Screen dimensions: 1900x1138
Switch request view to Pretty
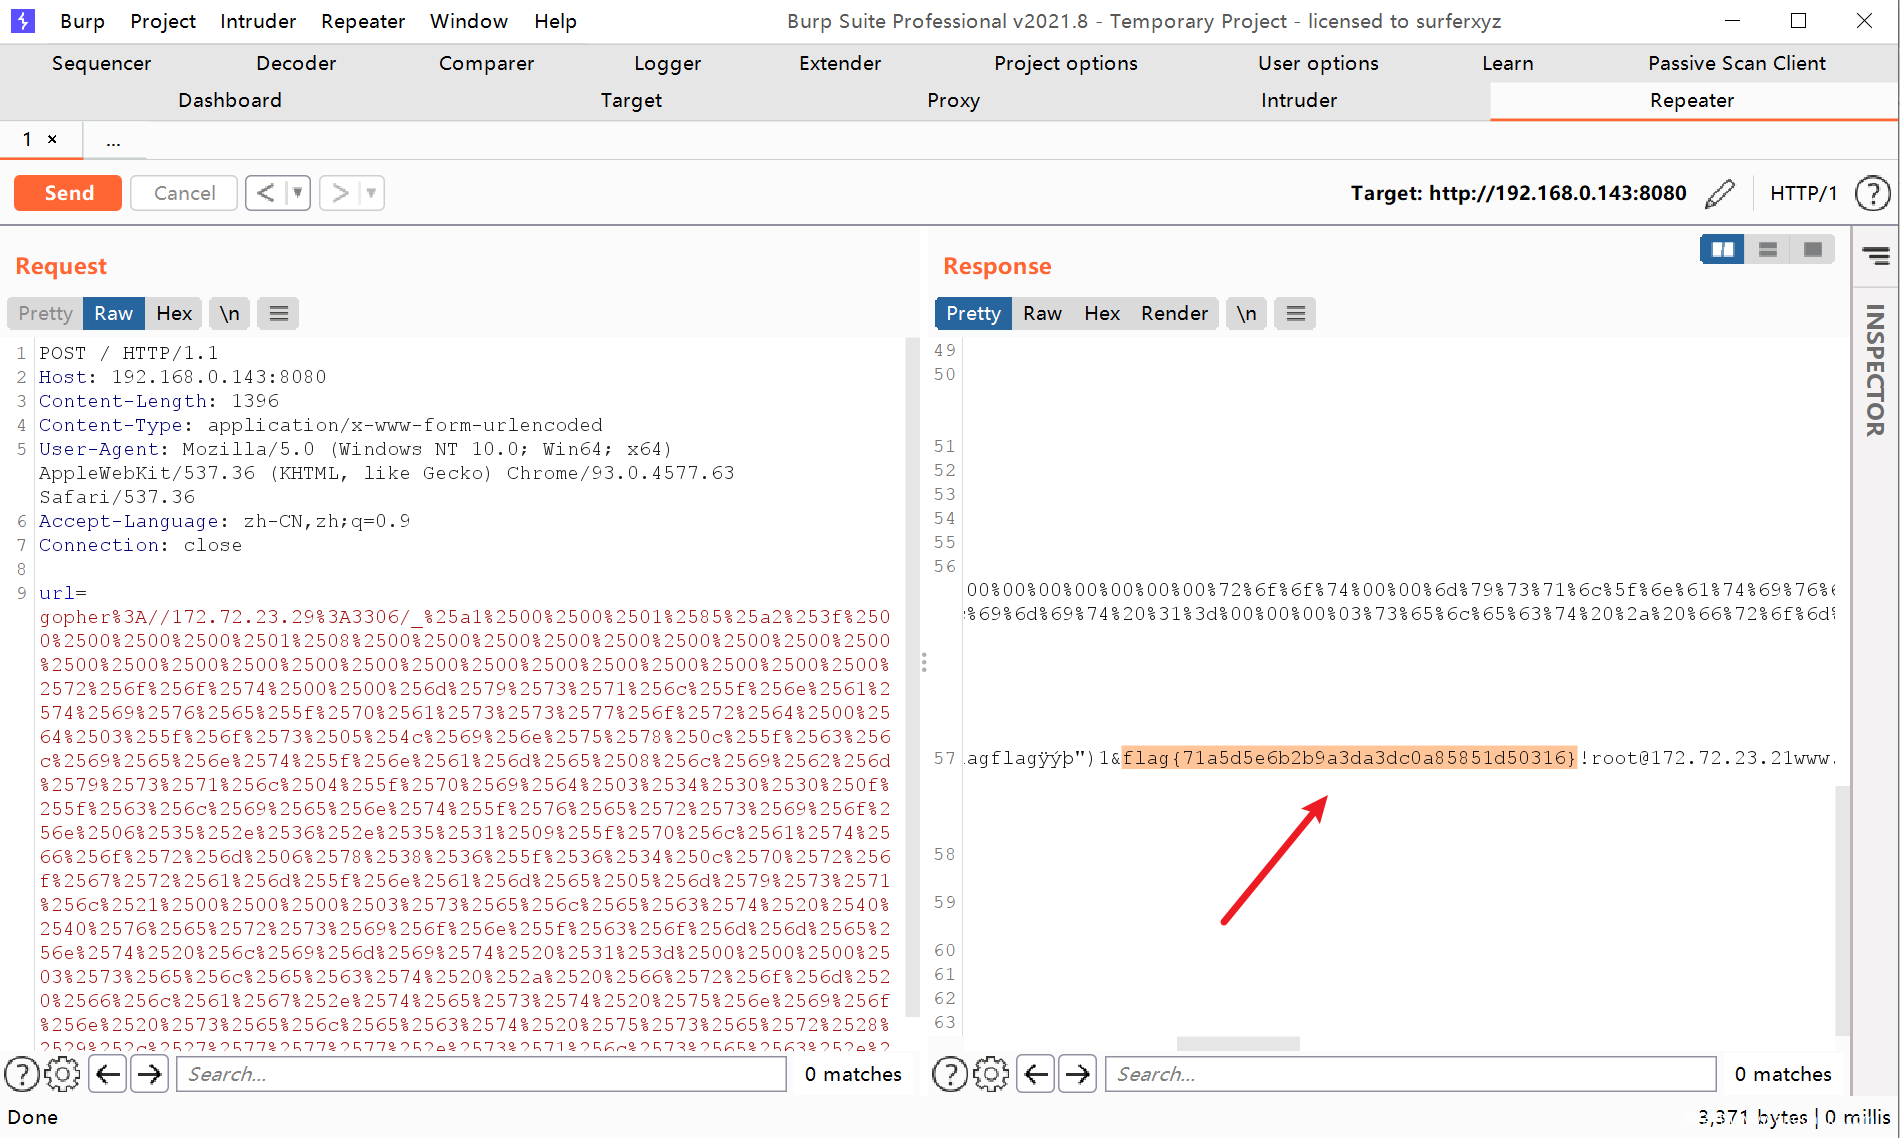click(x=45, y=314)
